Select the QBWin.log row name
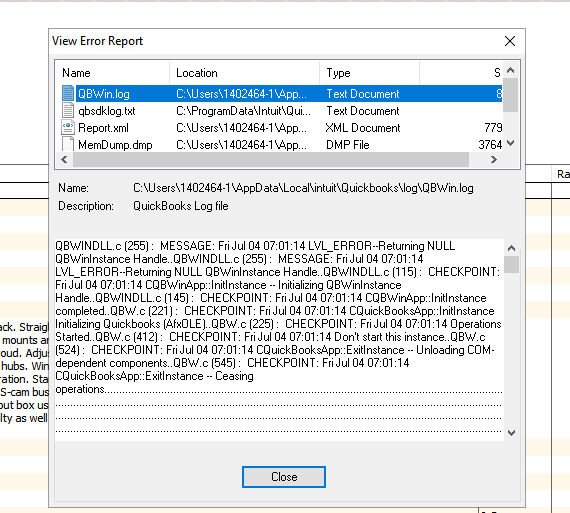This screenshot has width=570, height=513. coord(104,94)
